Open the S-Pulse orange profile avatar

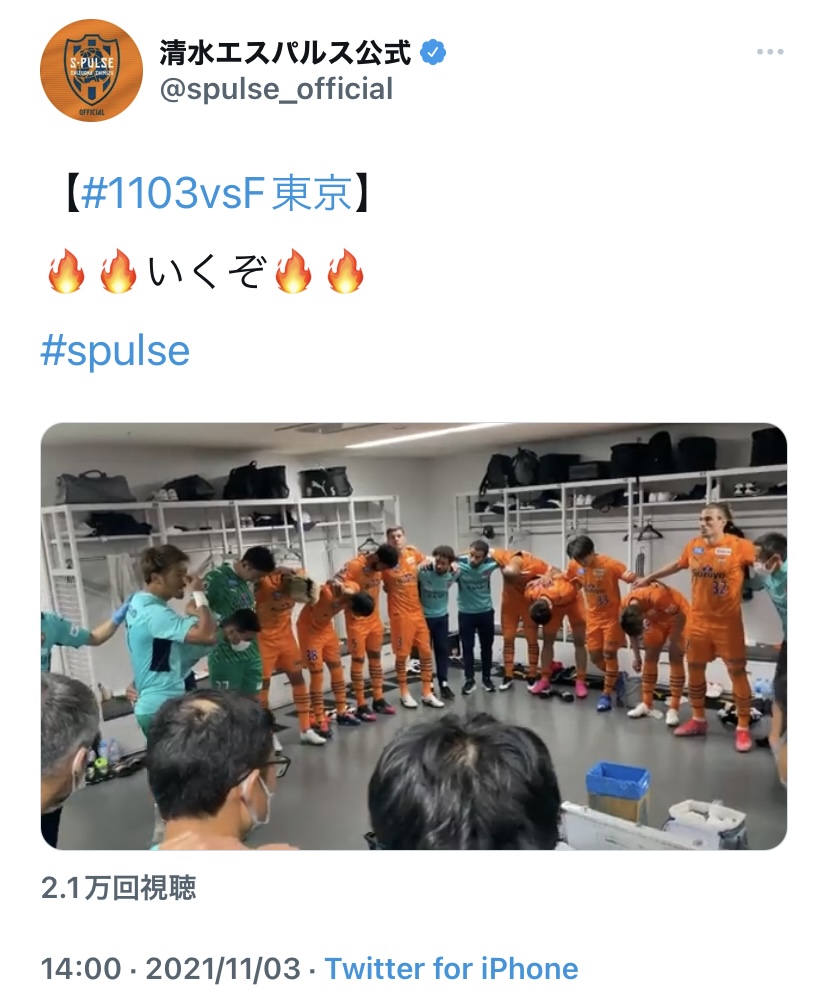91,70
